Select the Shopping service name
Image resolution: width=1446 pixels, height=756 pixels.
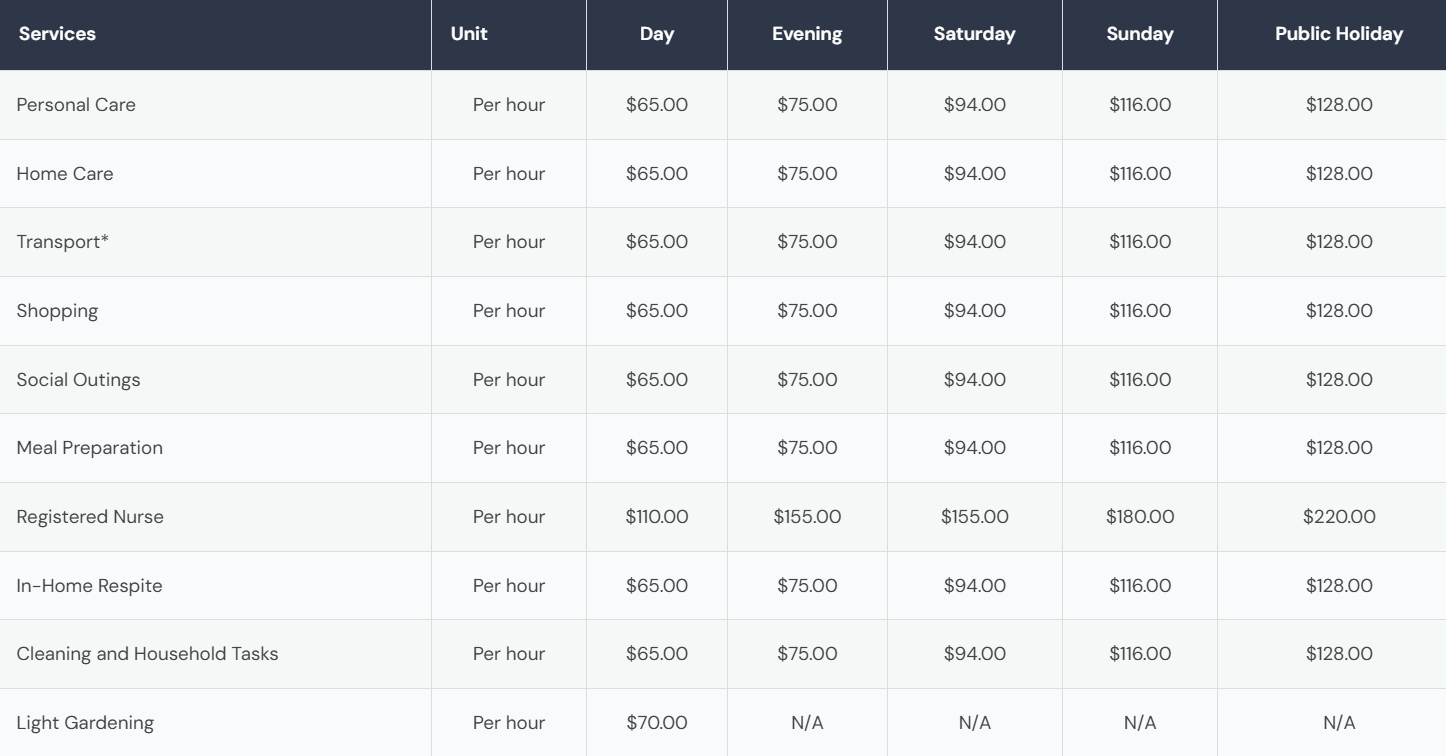click(x=57, y=311)
